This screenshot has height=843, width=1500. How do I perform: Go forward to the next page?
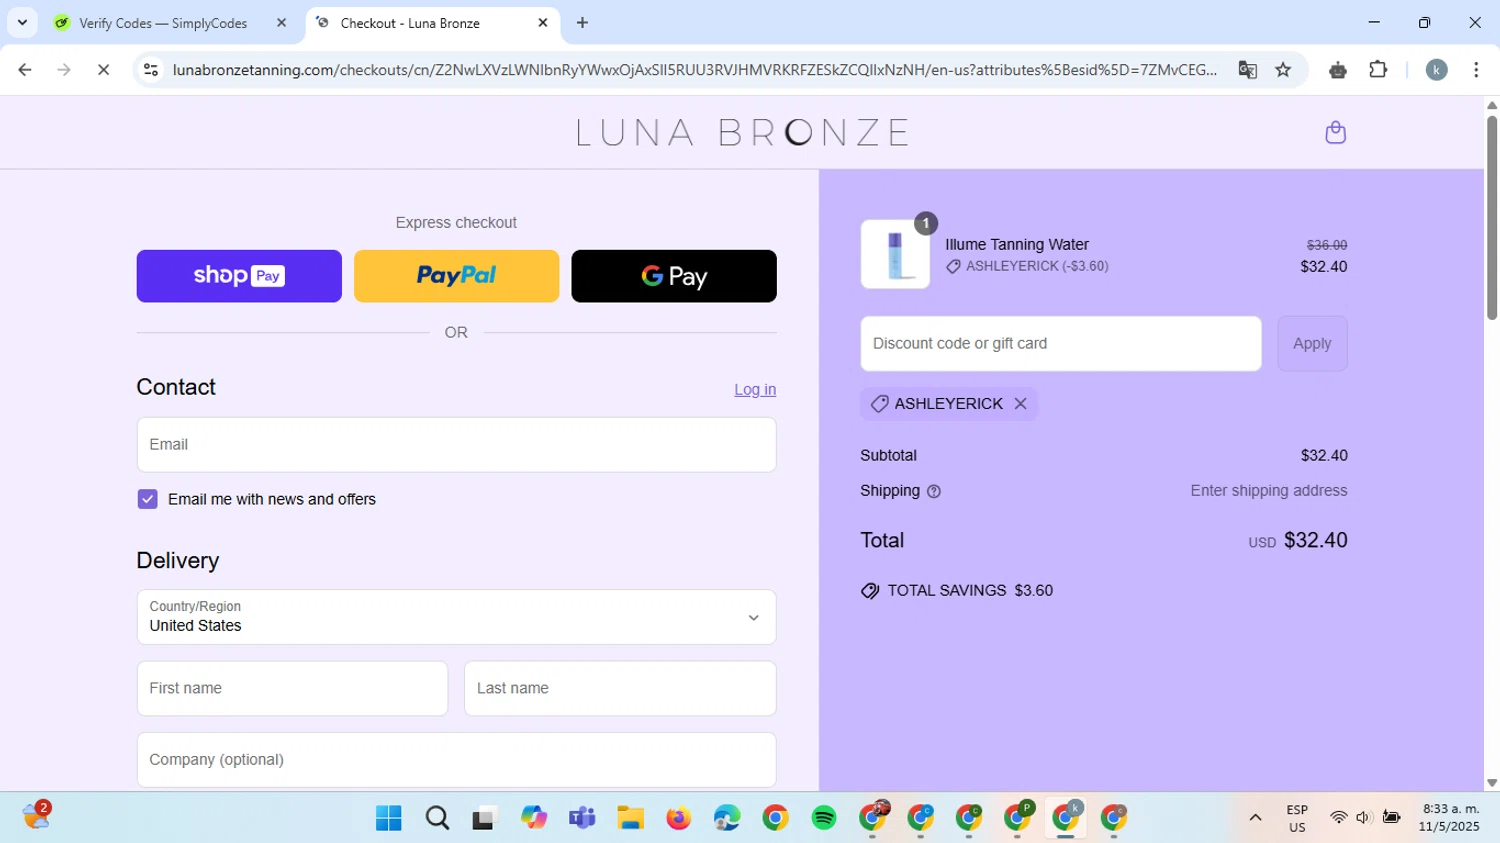tap(64, 70)
